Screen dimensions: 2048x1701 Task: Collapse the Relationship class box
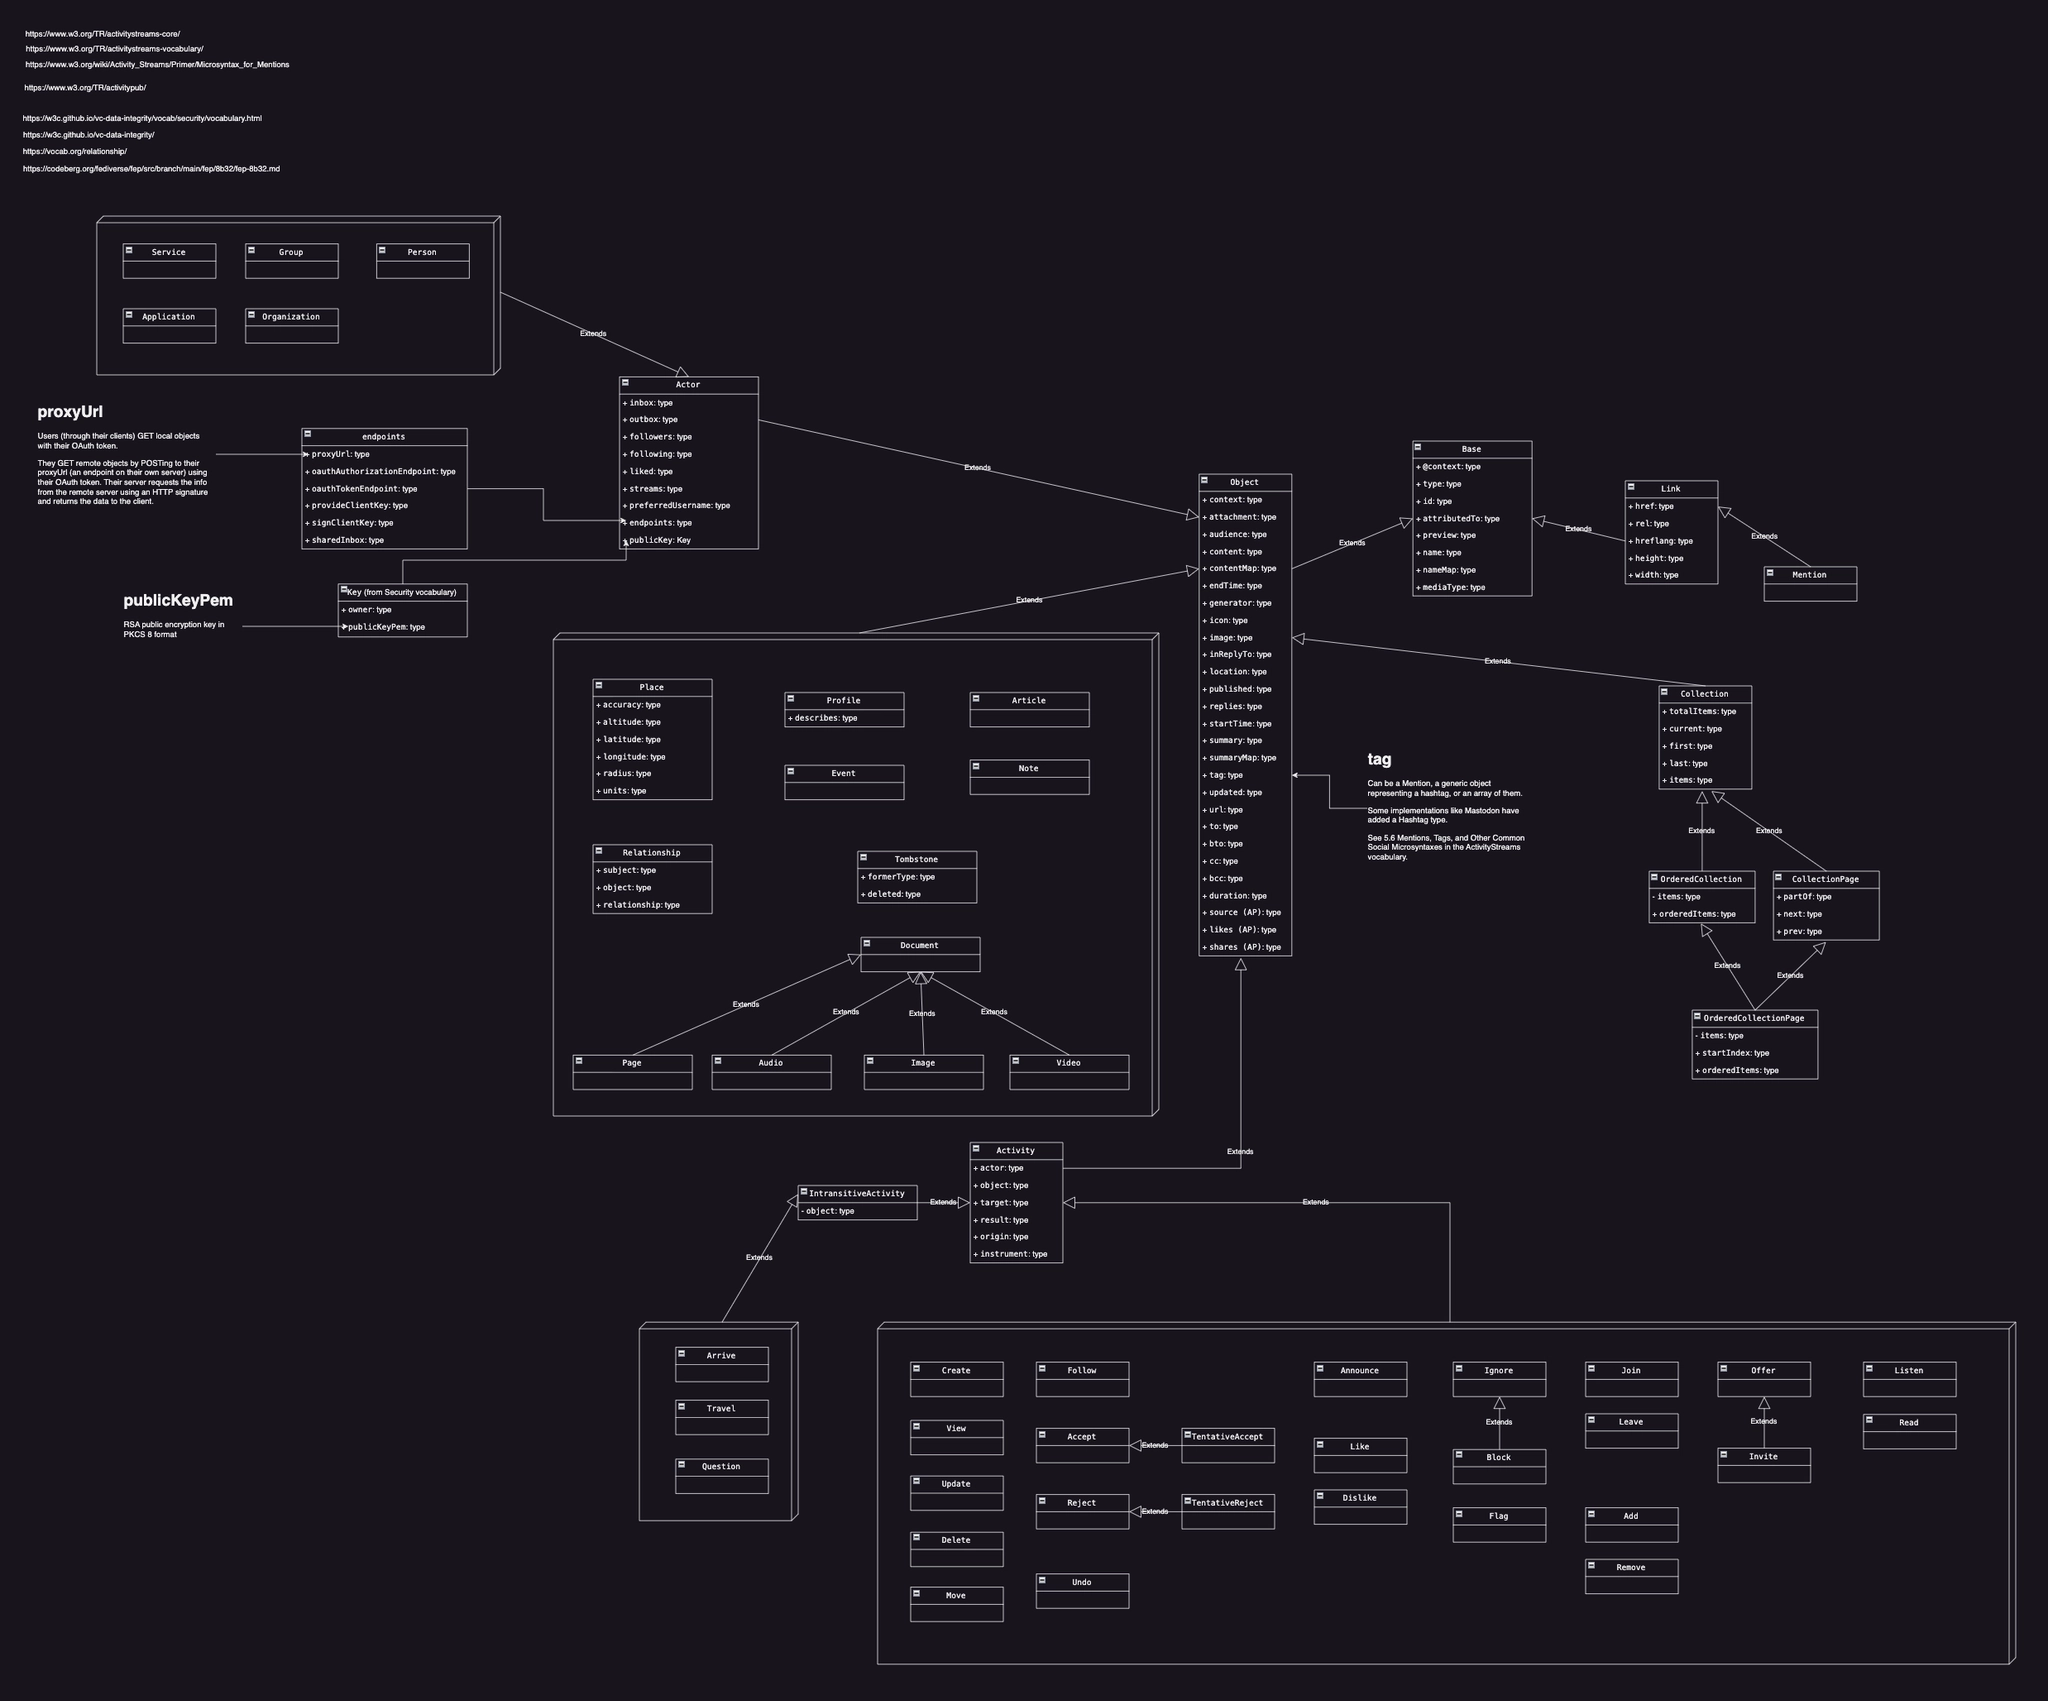click(599, 851)
